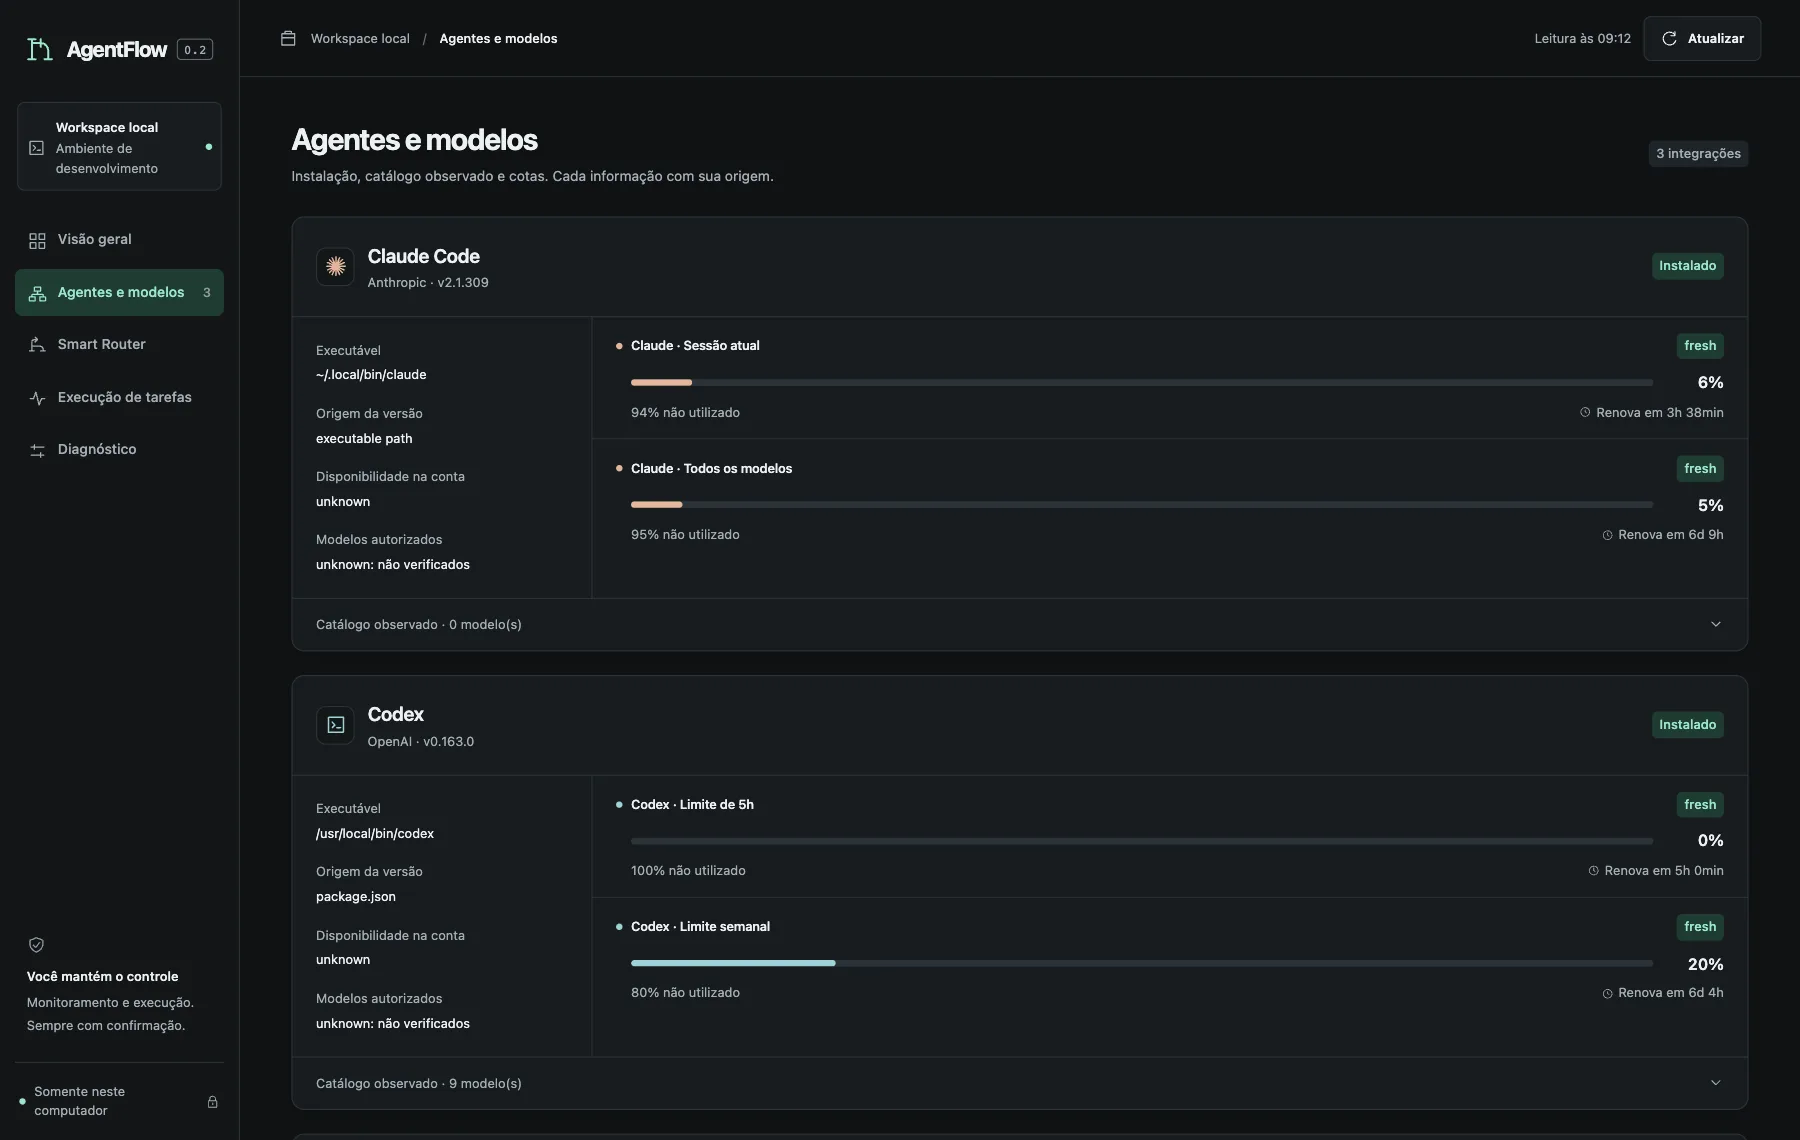Click clock icon beside Renova em 5h 0min
Screen dimensions: 1800x1140
1593,871
